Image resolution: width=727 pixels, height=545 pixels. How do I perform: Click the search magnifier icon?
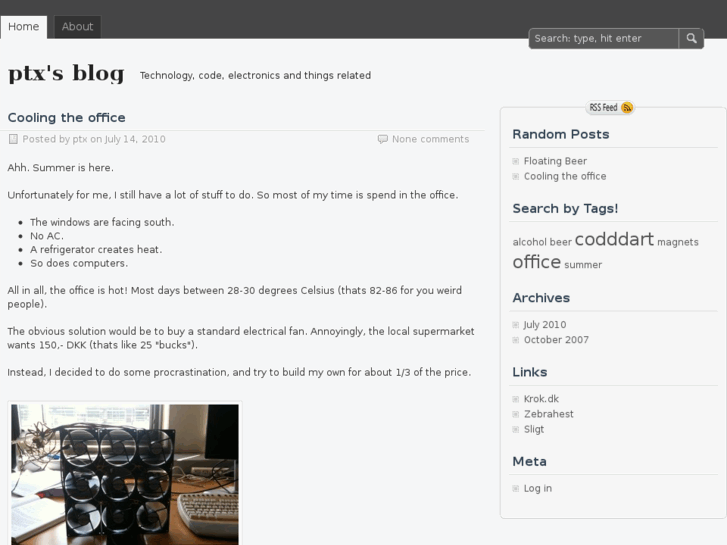click(x=692, y=38)
